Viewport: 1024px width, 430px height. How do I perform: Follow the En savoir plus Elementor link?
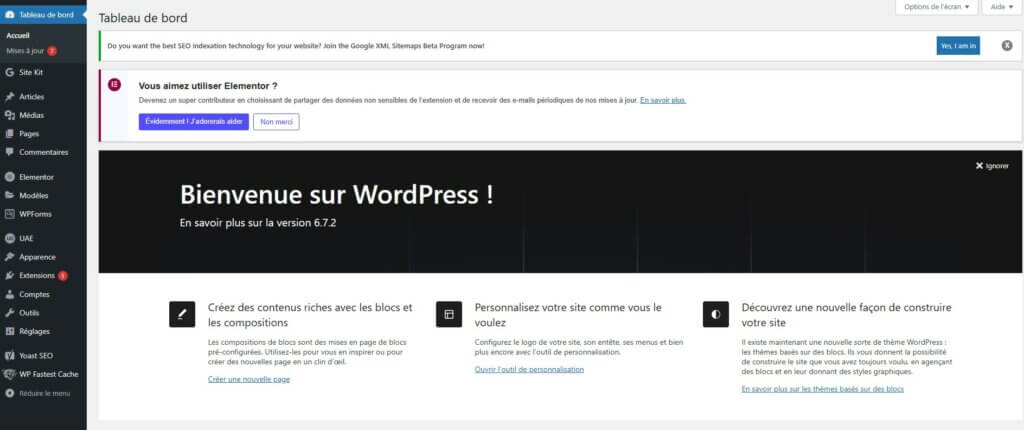[x=663, y=101]
